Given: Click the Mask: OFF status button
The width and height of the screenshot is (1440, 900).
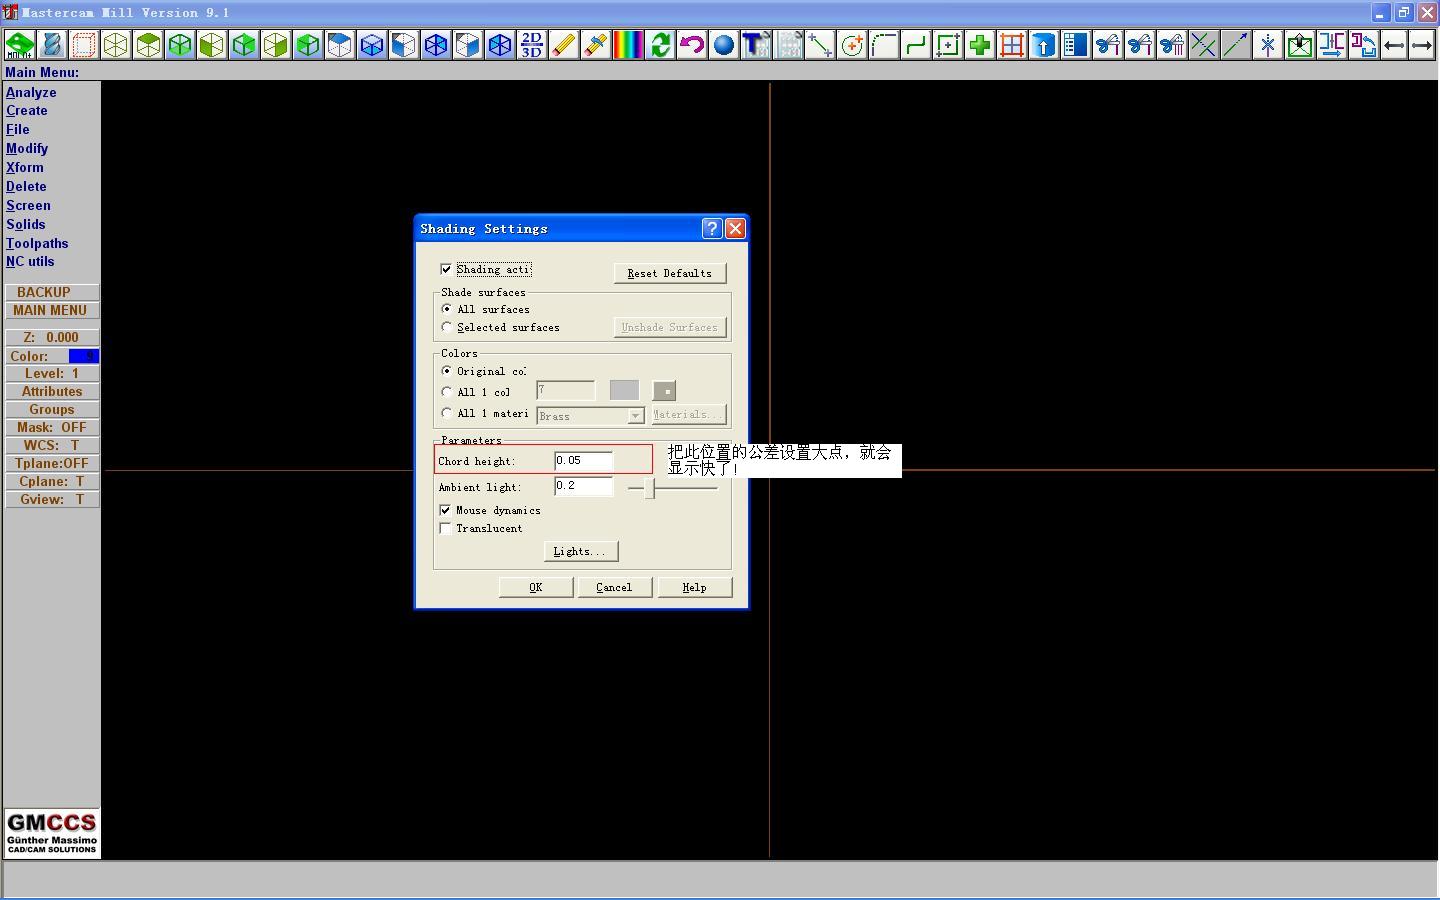Looking at the screenshot, I should pos(52,427).
